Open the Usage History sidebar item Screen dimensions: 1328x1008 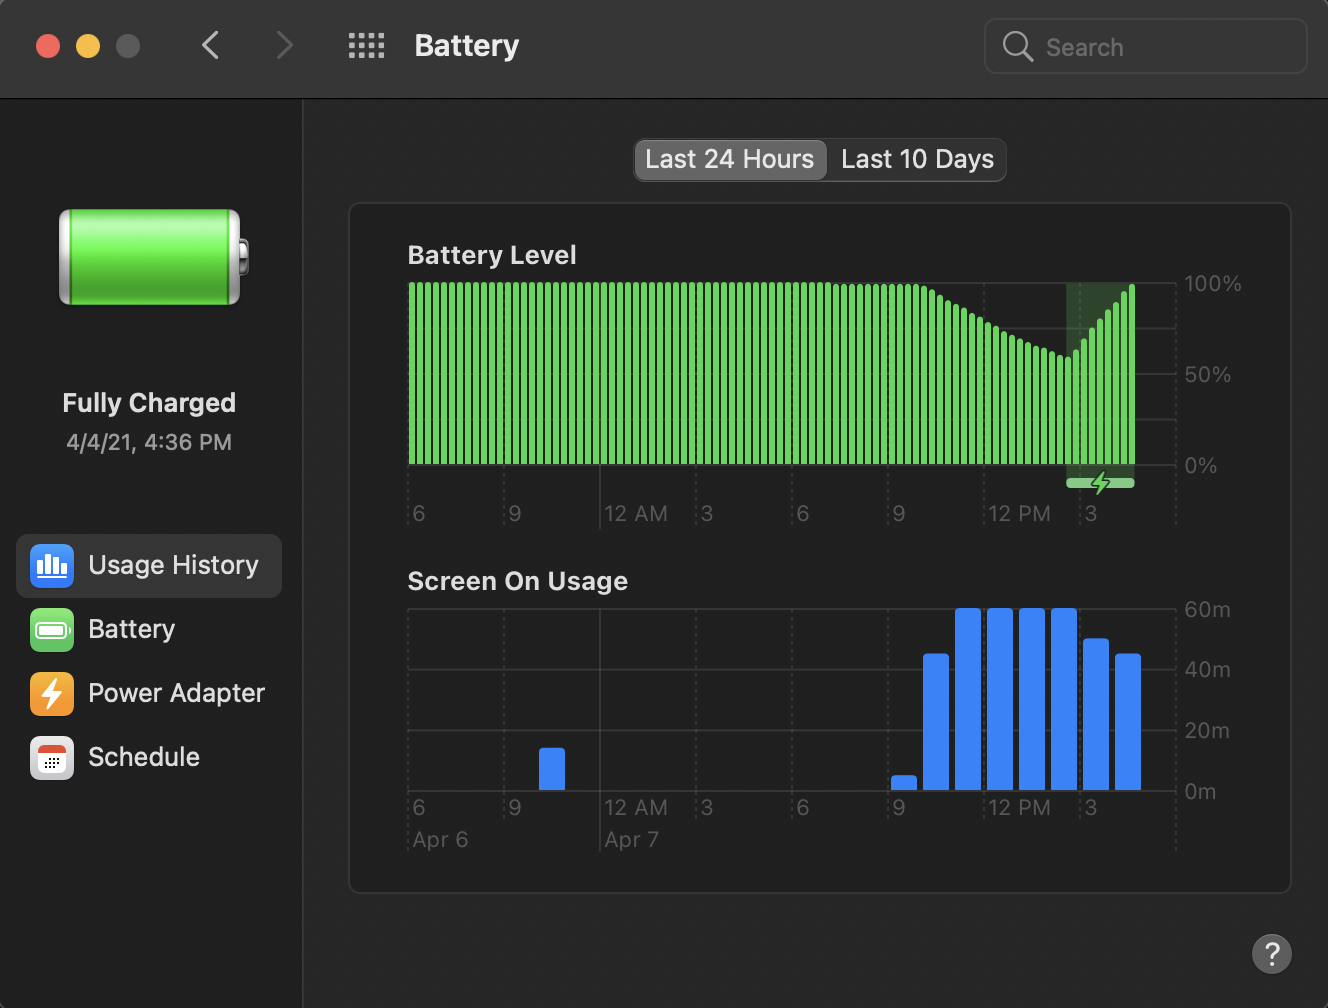(149, 566)
